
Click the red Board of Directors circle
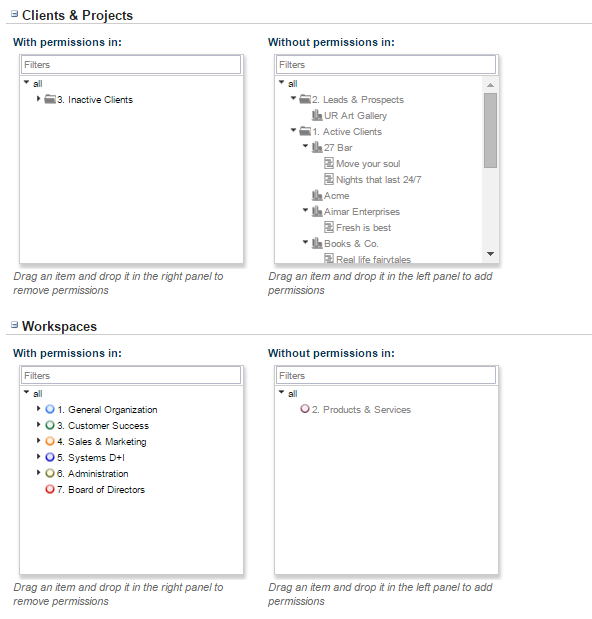[x=50, y=489]
